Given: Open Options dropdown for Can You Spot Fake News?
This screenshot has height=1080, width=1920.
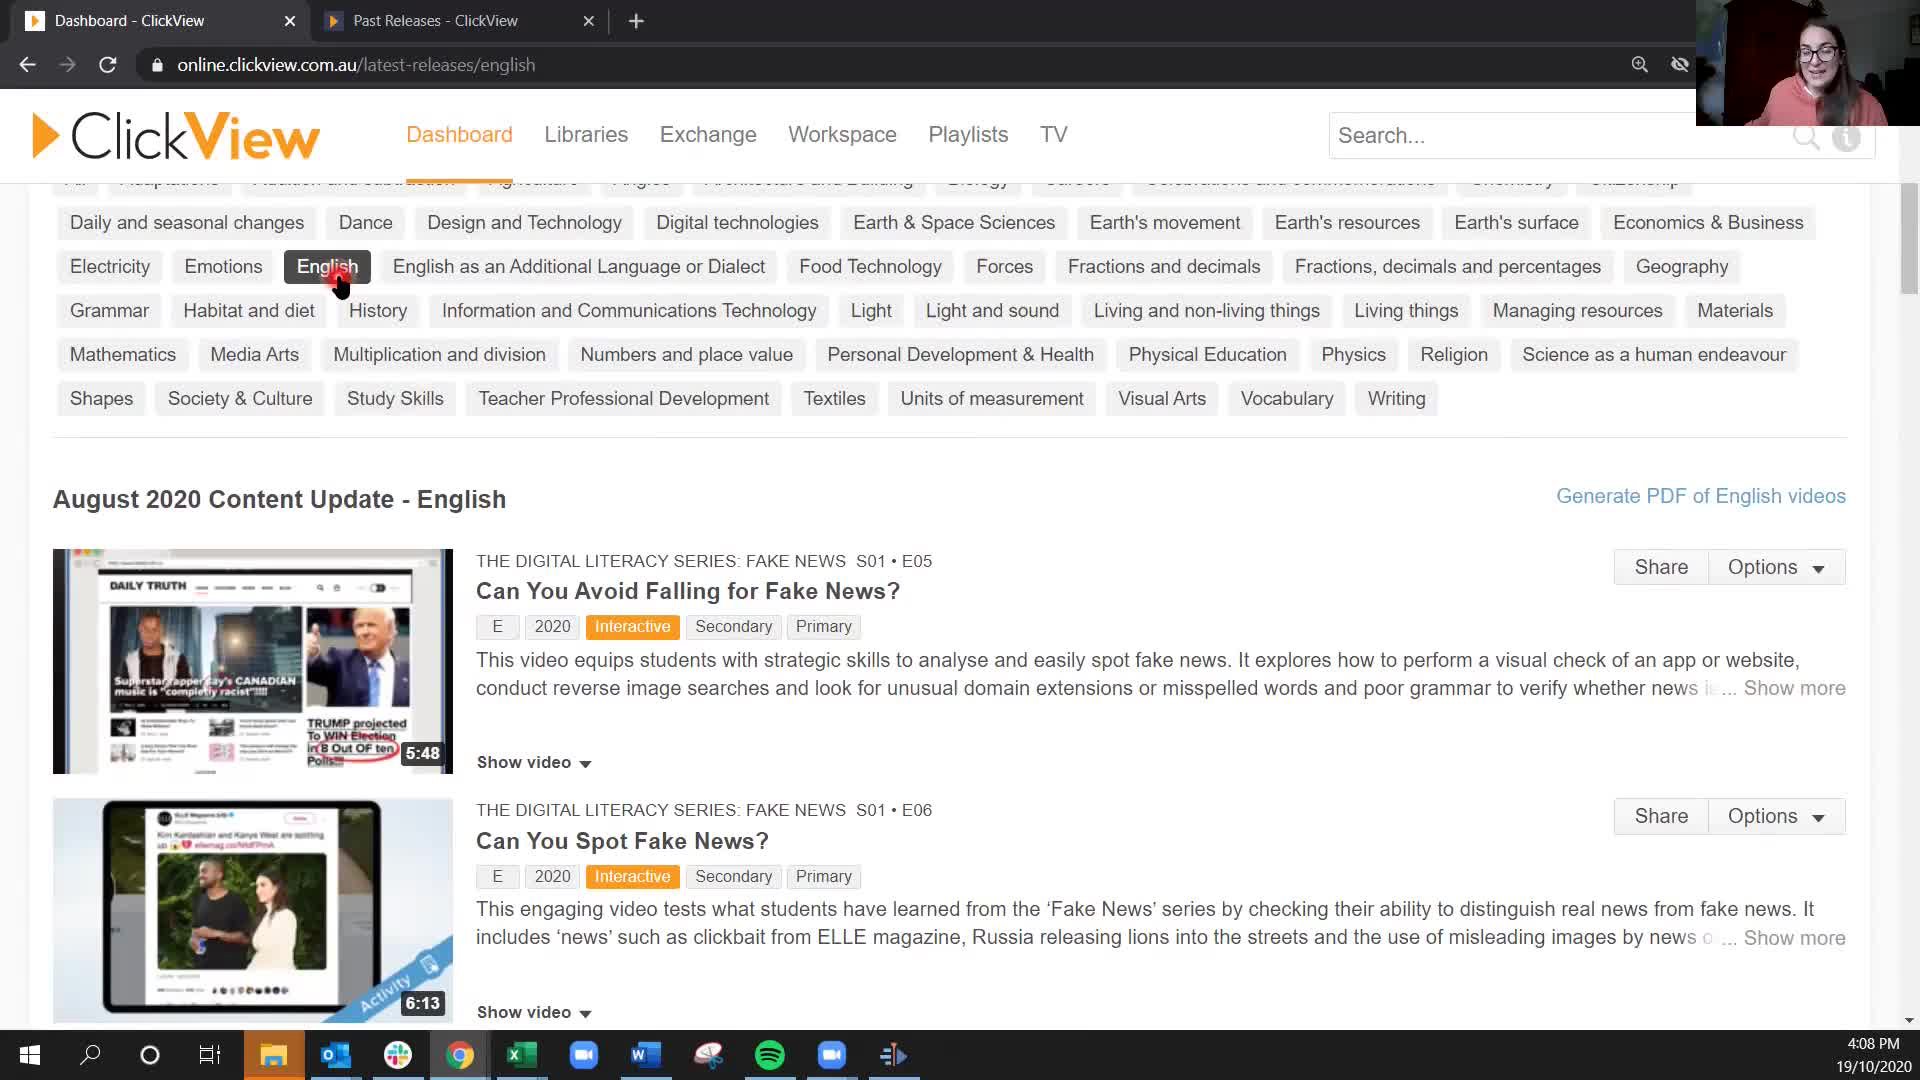Looking at the screenshot, I should [1776, 816].
